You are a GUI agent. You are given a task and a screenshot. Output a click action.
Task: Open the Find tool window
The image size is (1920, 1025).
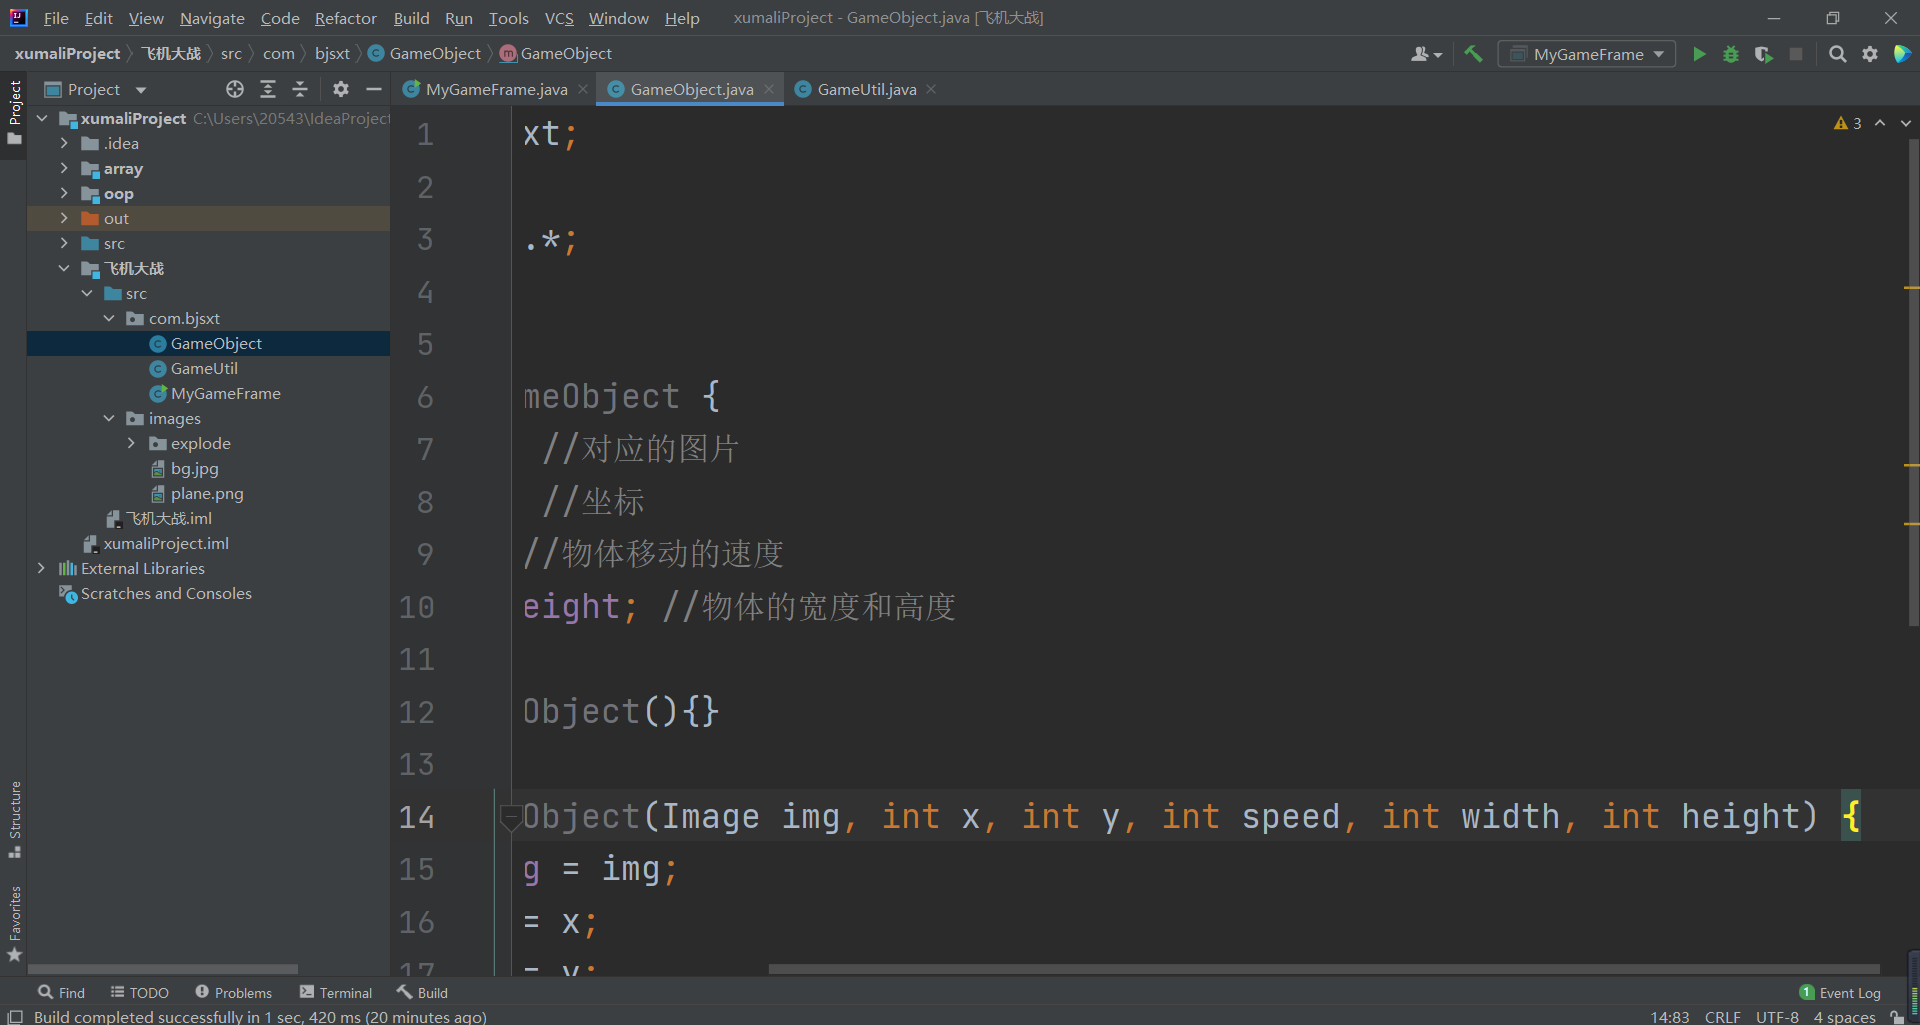click(61, 992)
